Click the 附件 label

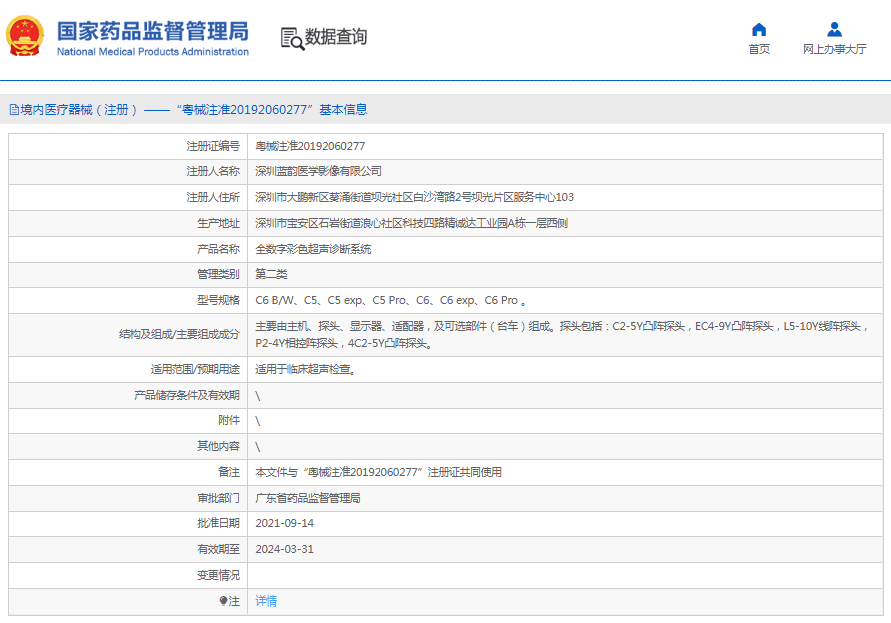click(x=229, y=421)
